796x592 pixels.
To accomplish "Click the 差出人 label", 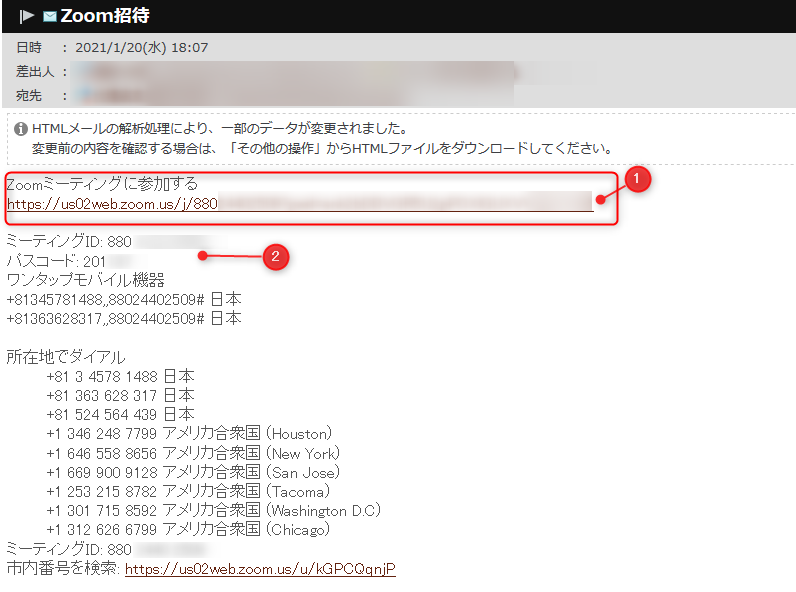I will pos(35,72).
